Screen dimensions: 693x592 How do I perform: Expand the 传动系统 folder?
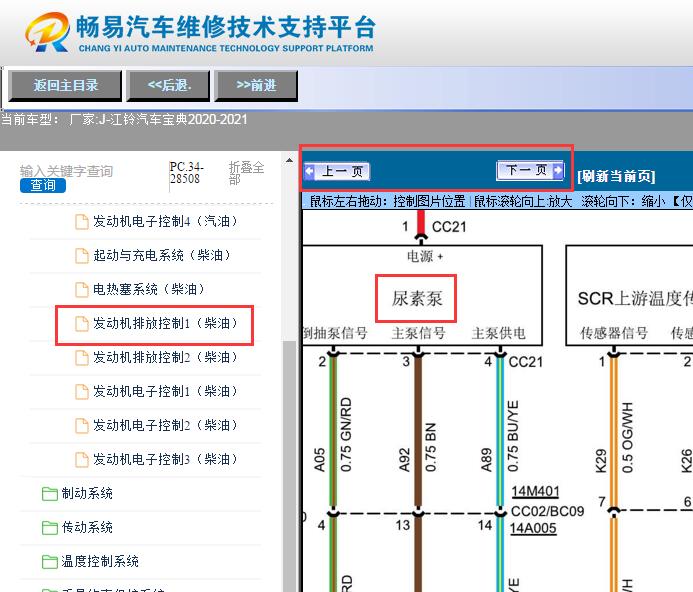point(87,527)
